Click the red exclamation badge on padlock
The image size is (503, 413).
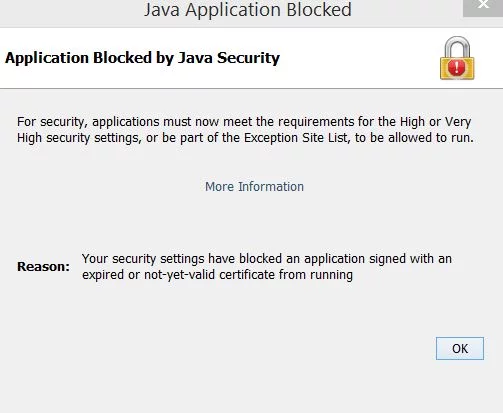pyautogui.click(x=457, y=67)
